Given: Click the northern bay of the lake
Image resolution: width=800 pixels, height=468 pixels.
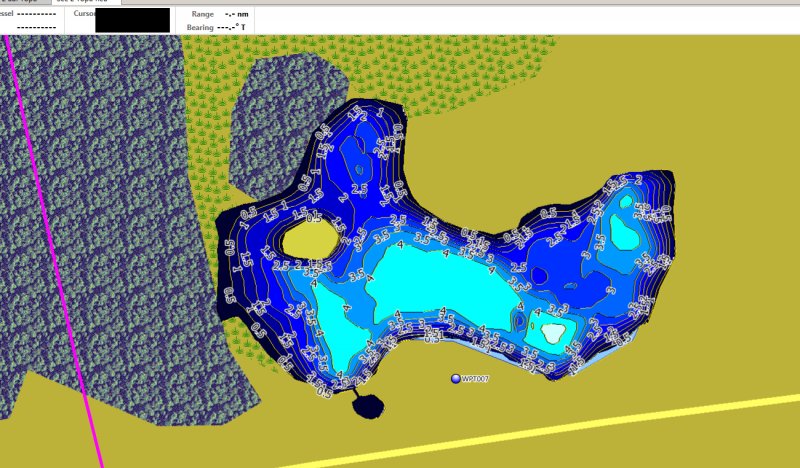Looking at the screenshot, I should [x=360, y=150].
